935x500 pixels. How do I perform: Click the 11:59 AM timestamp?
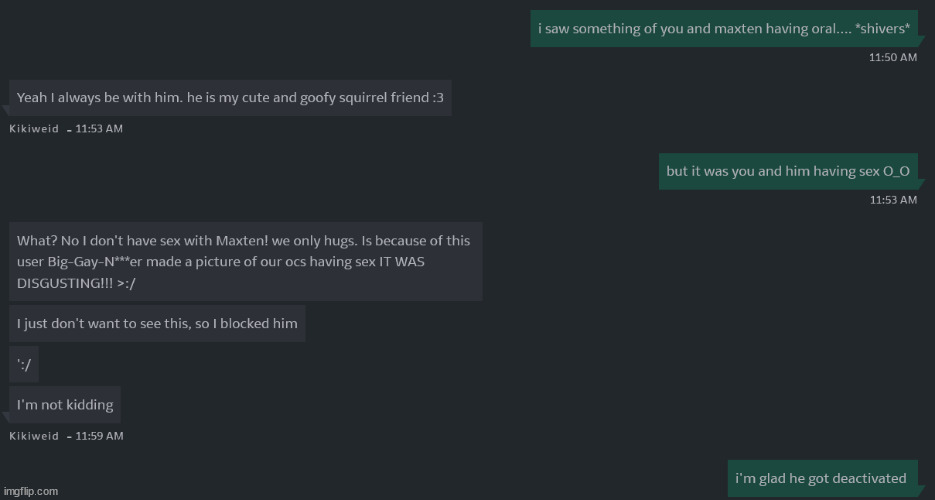click(x=99, y=436)
